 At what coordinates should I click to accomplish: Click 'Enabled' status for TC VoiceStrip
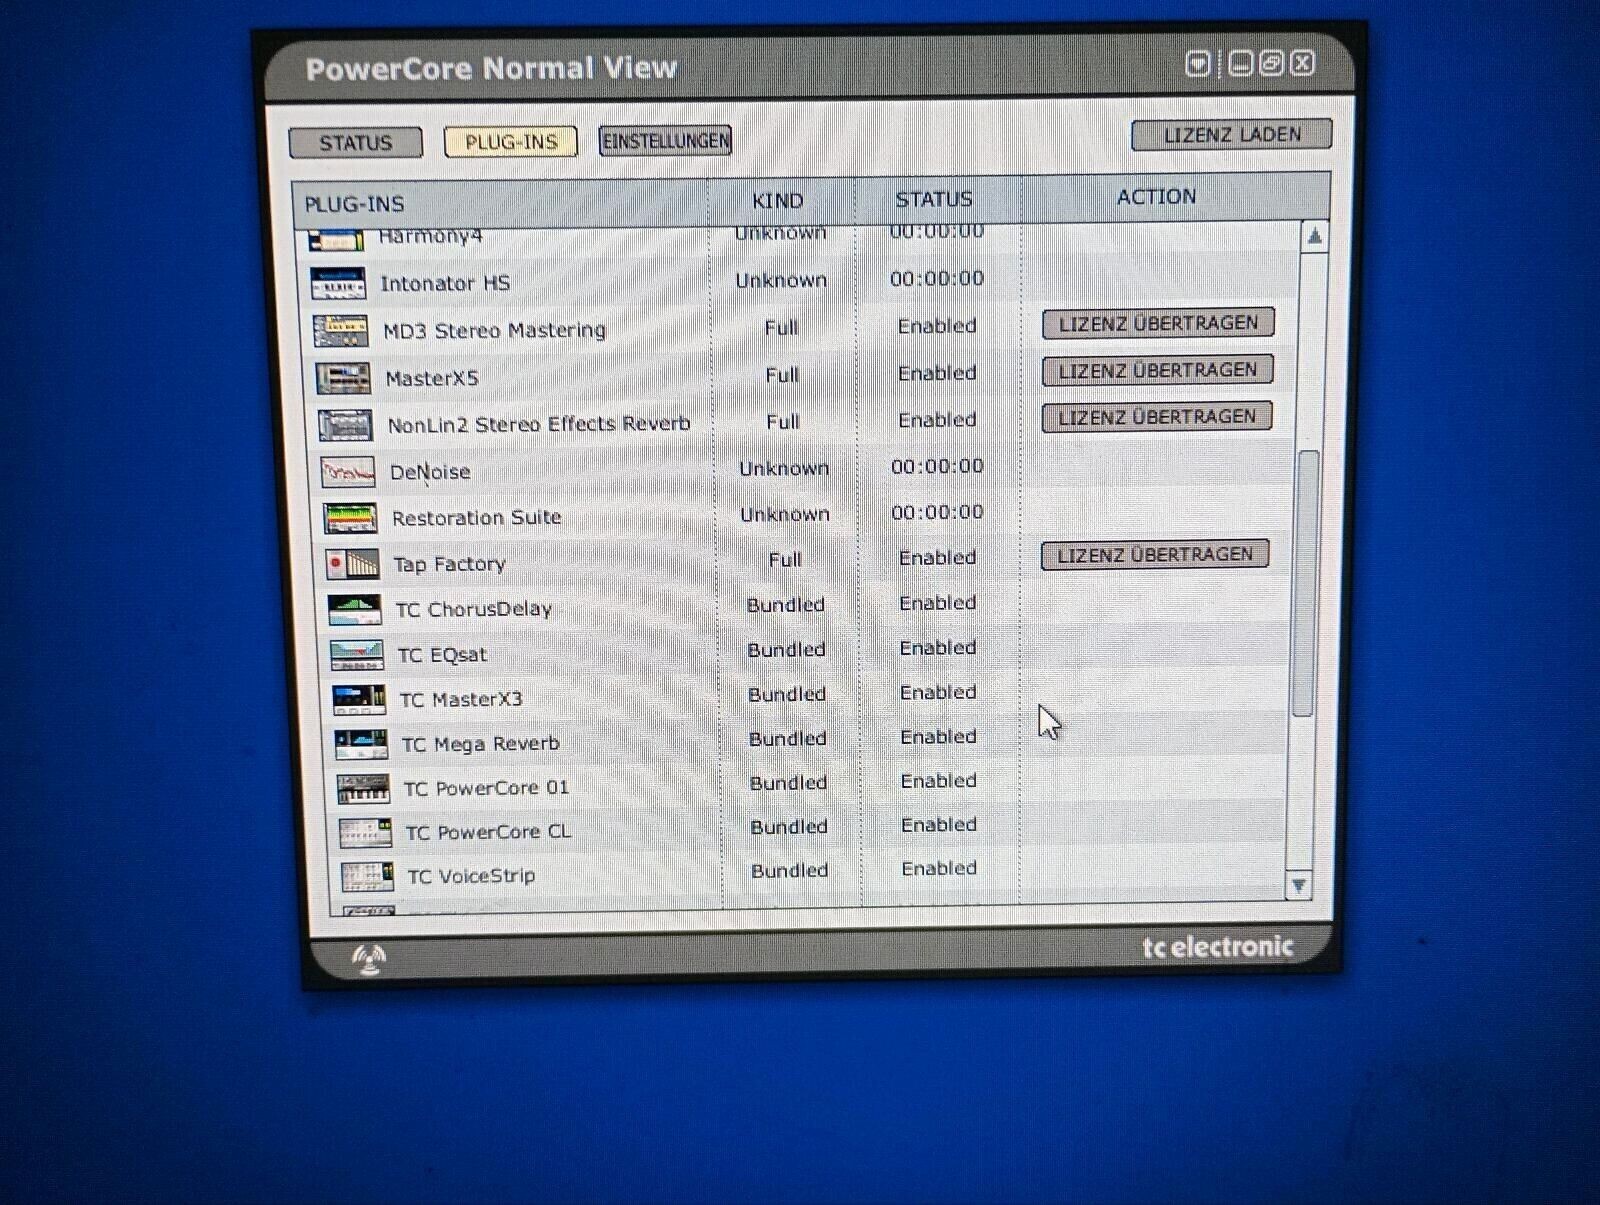pyautogui.click(x=939, y=868)
